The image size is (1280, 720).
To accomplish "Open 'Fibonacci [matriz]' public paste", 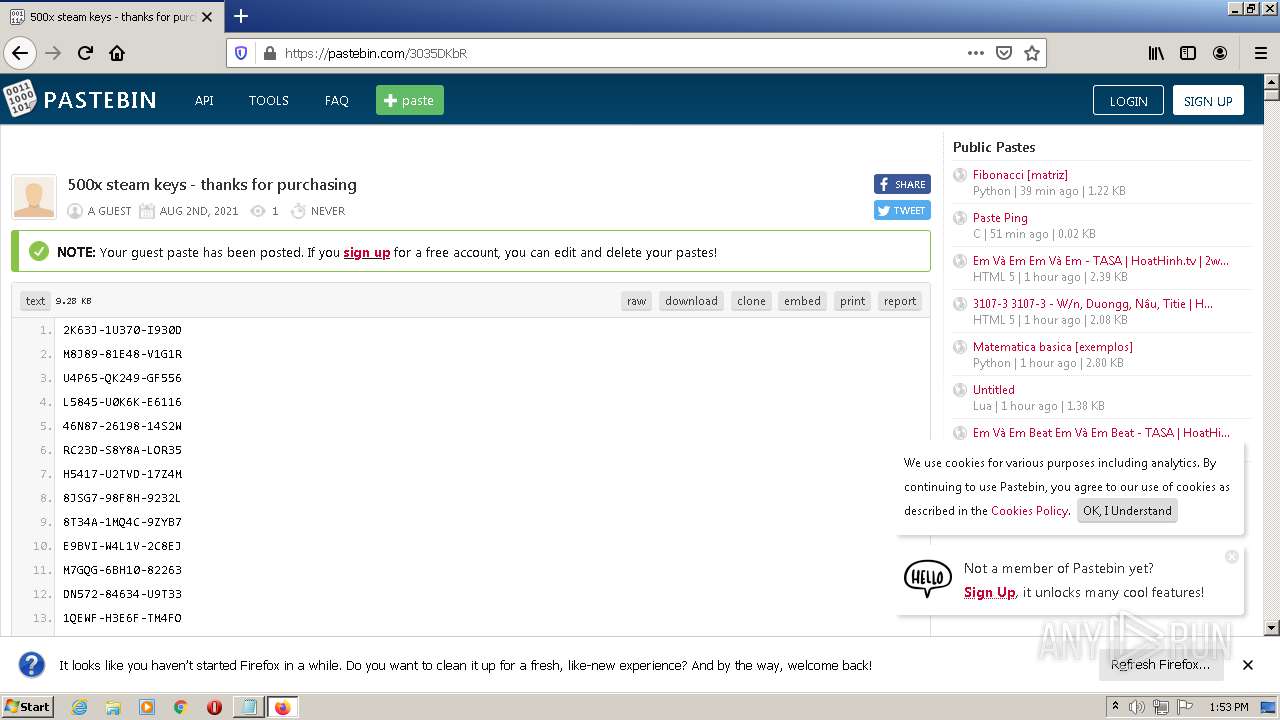I will pyautogui.click(x=1020, y=174).
